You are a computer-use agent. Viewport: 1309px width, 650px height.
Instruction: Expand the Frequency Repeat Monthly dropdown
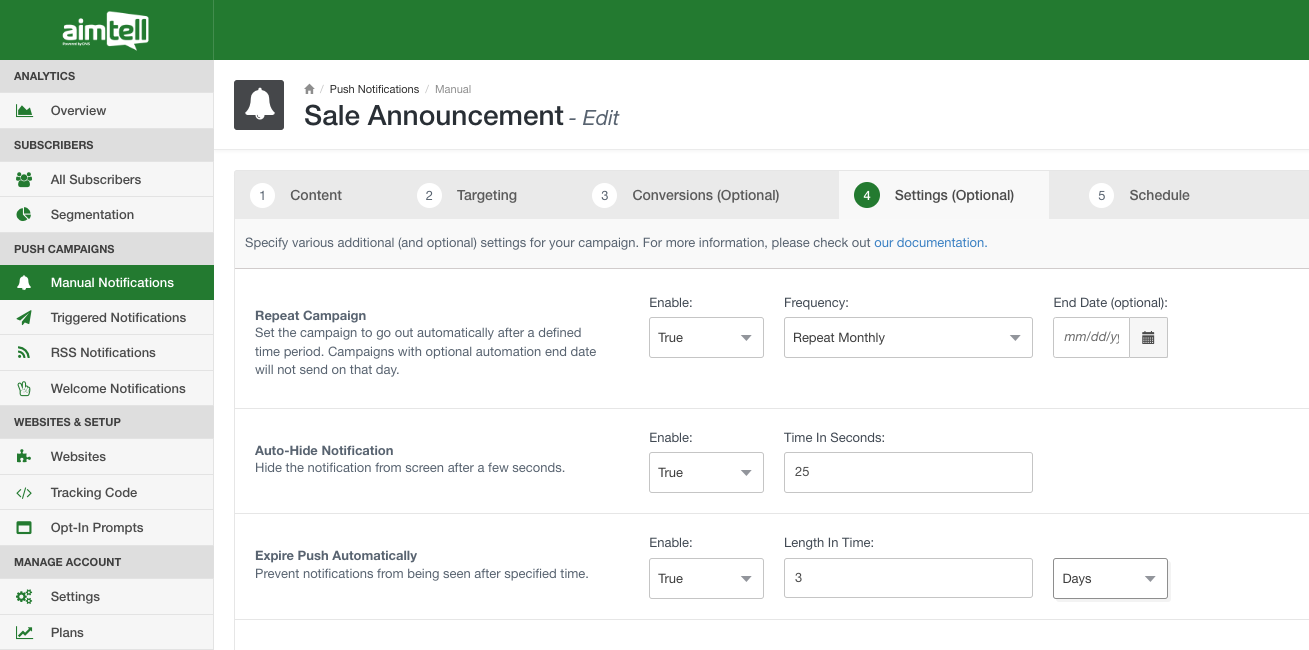(907, 338)
